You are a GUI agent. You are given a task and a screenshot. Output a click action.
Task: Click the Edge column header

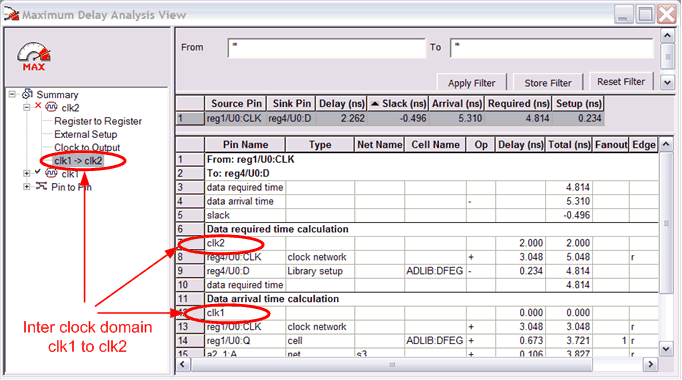click(644, 144)
